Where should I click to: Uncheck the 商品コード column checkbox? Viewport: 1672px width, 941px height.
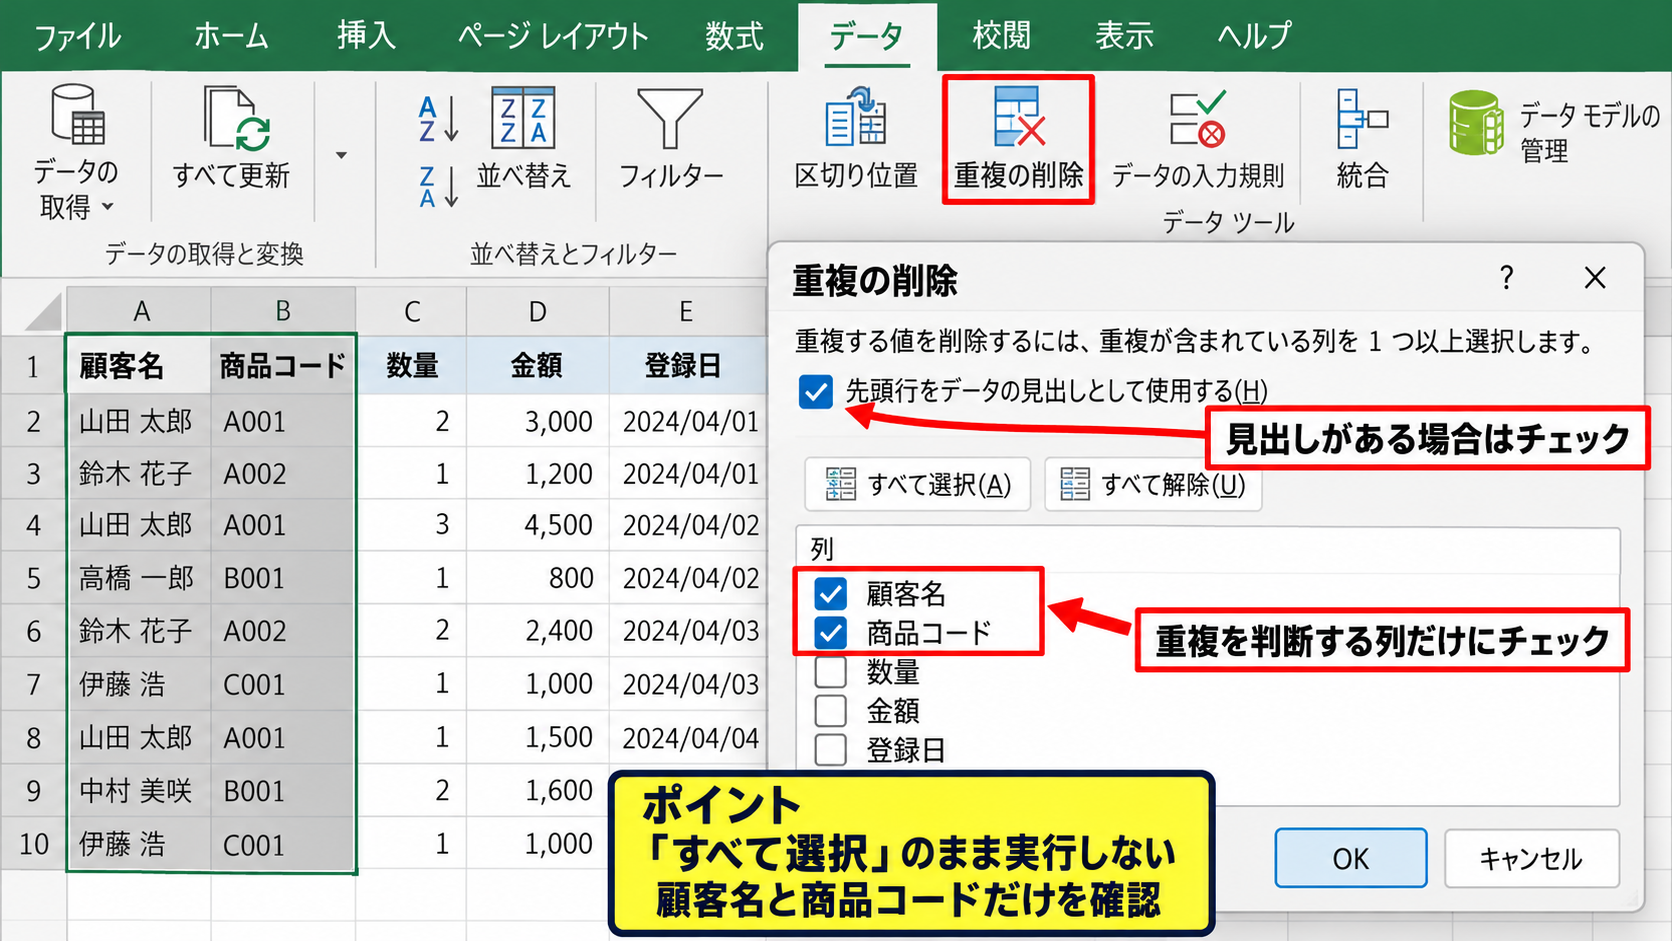831,632
